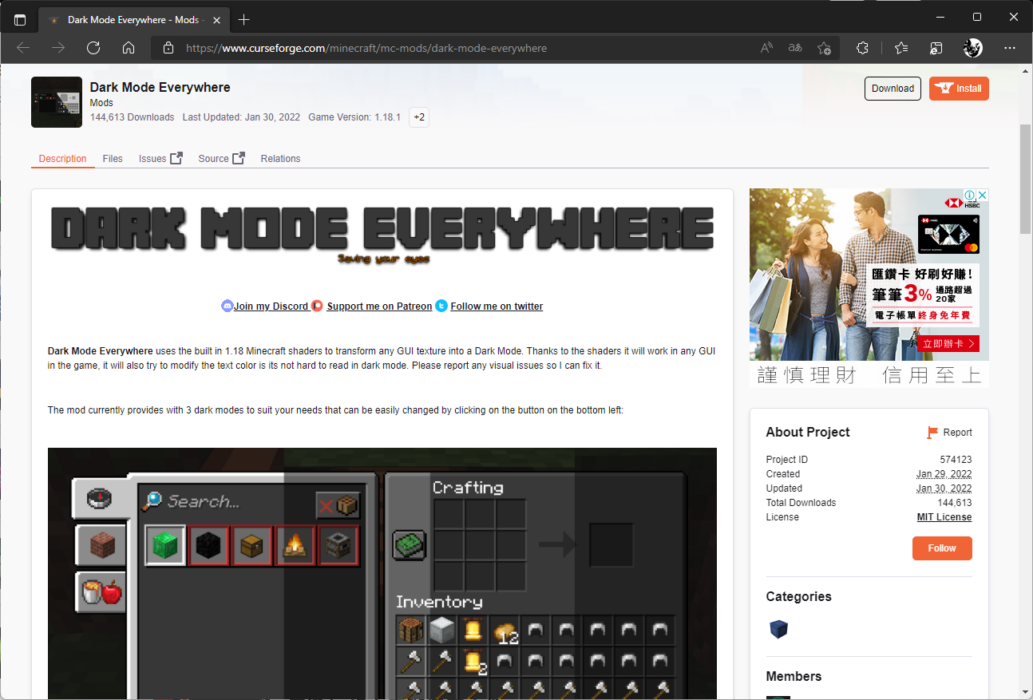This screenshot has width=1033, height=700.
Task: Go back to the previous page
Action: [x=23, y=48]
